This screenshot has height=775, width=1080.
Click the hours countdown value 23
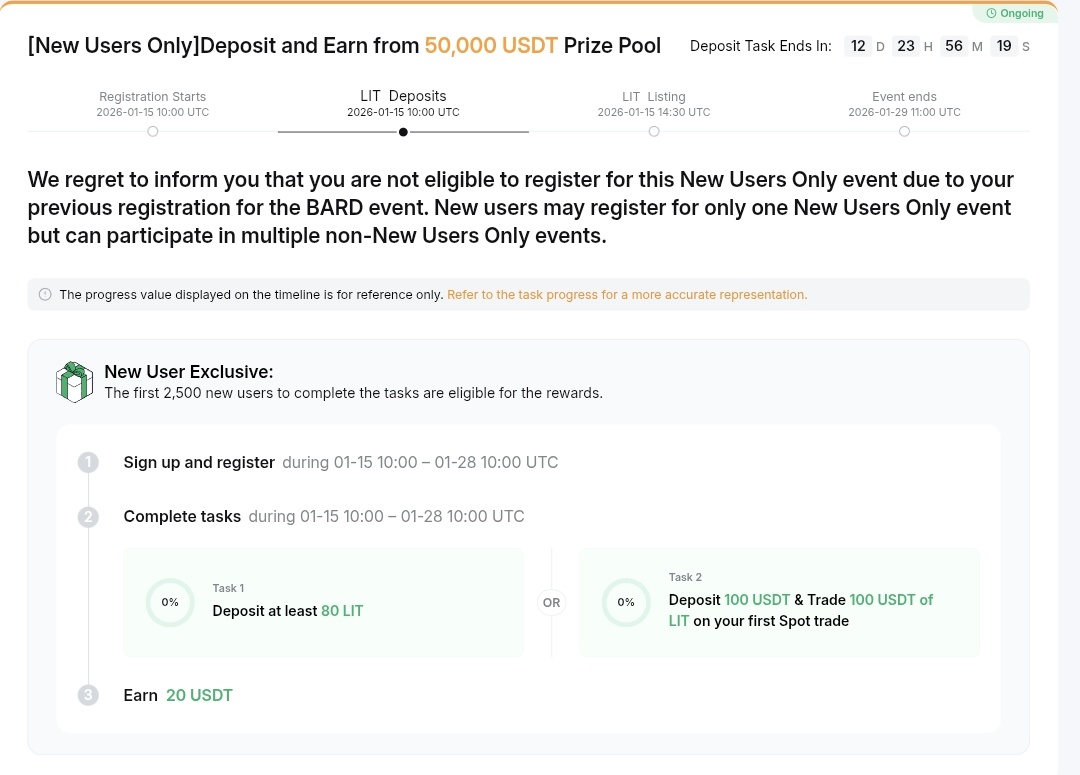click(906, 46)
